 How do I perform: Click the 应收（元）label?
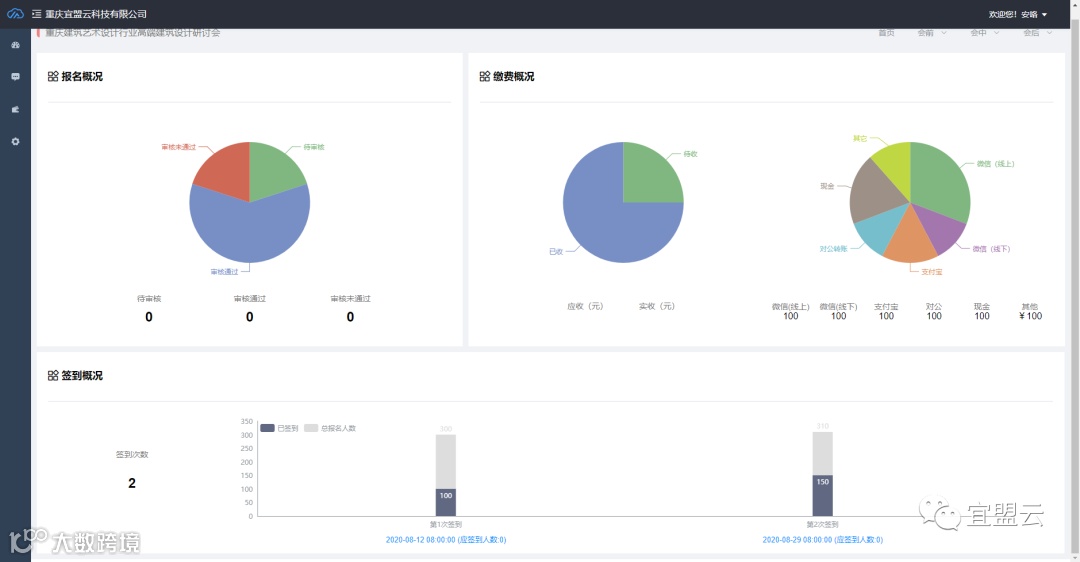tap(585, 306)
